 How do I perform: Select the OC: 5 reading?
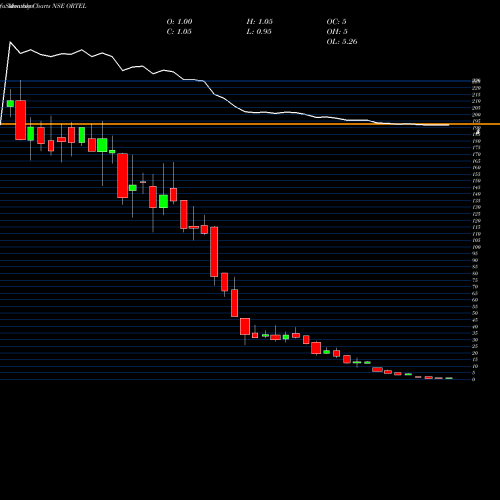(336, 22)
